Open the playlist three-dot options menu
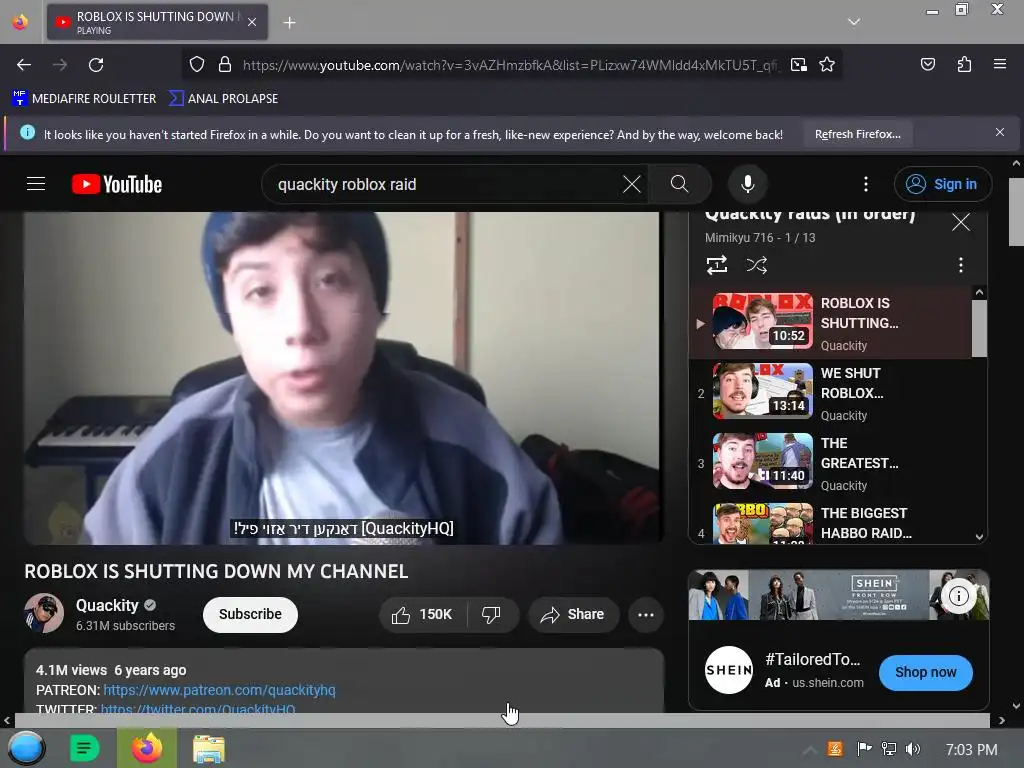The image size is (1024, 768). 961,265
